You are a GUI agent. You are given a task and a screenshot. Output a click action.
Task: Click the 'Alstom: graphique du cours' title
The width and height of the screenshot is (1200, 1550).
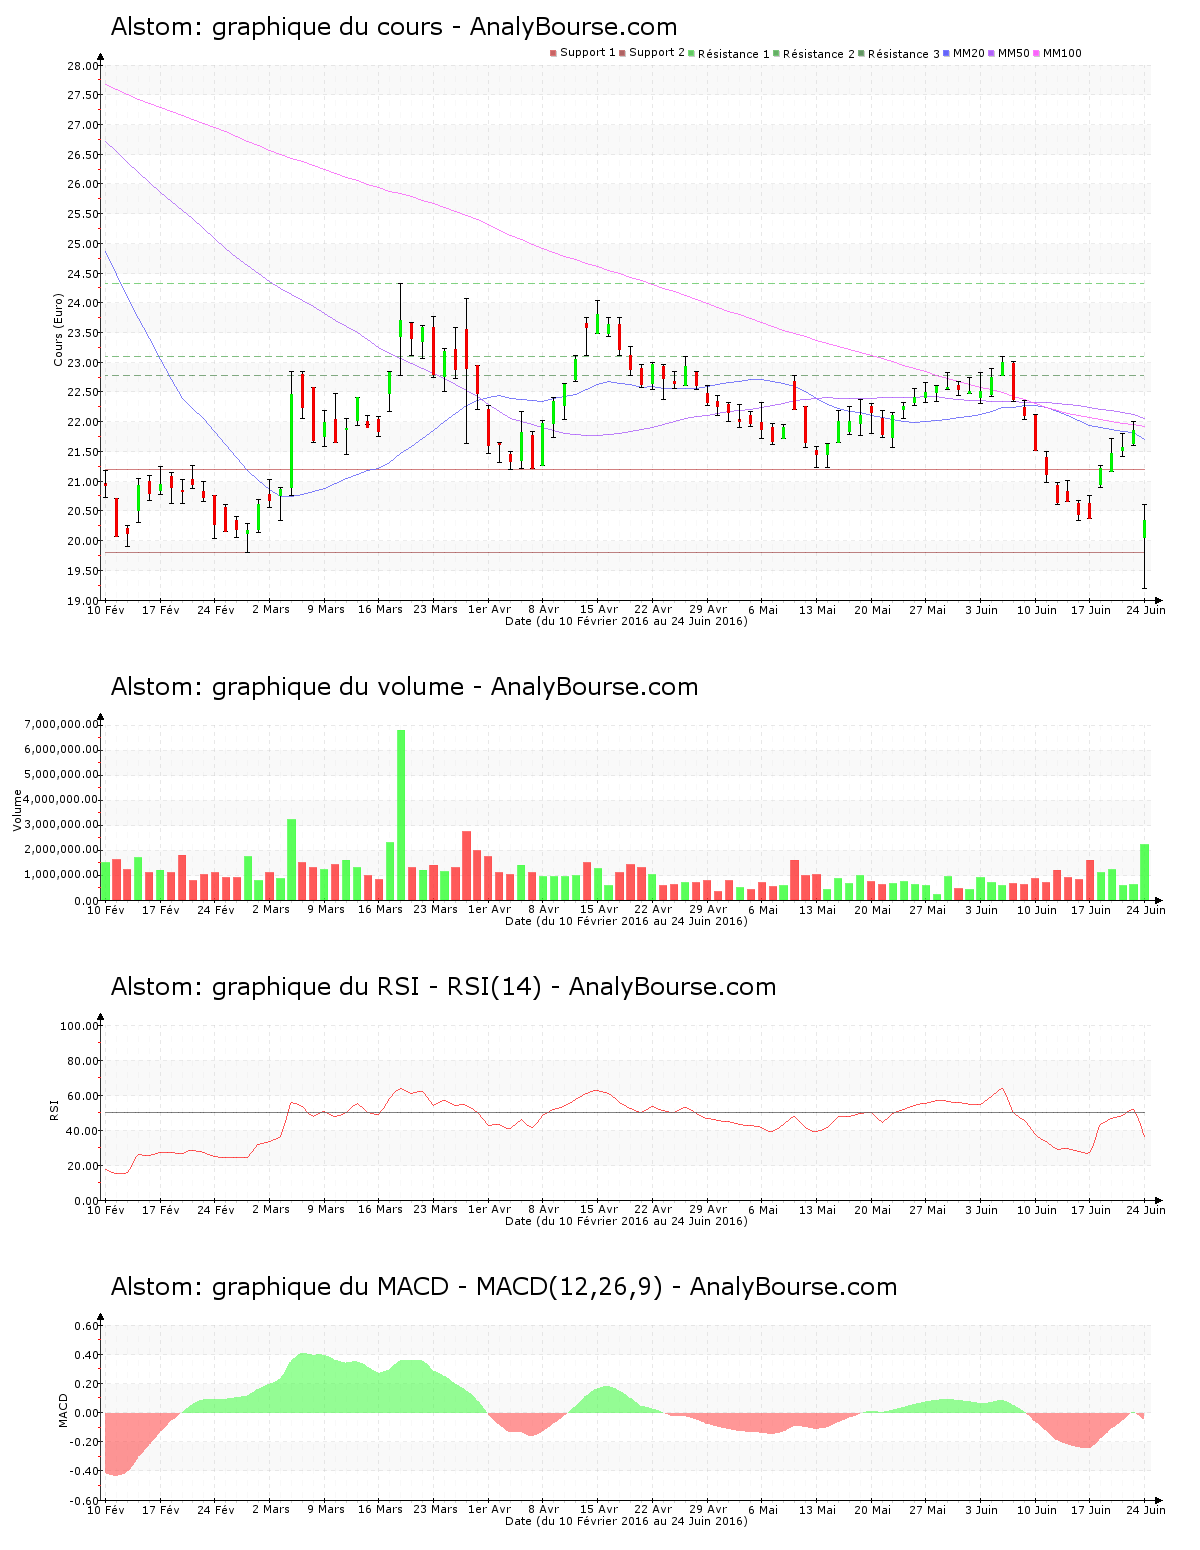393,27
